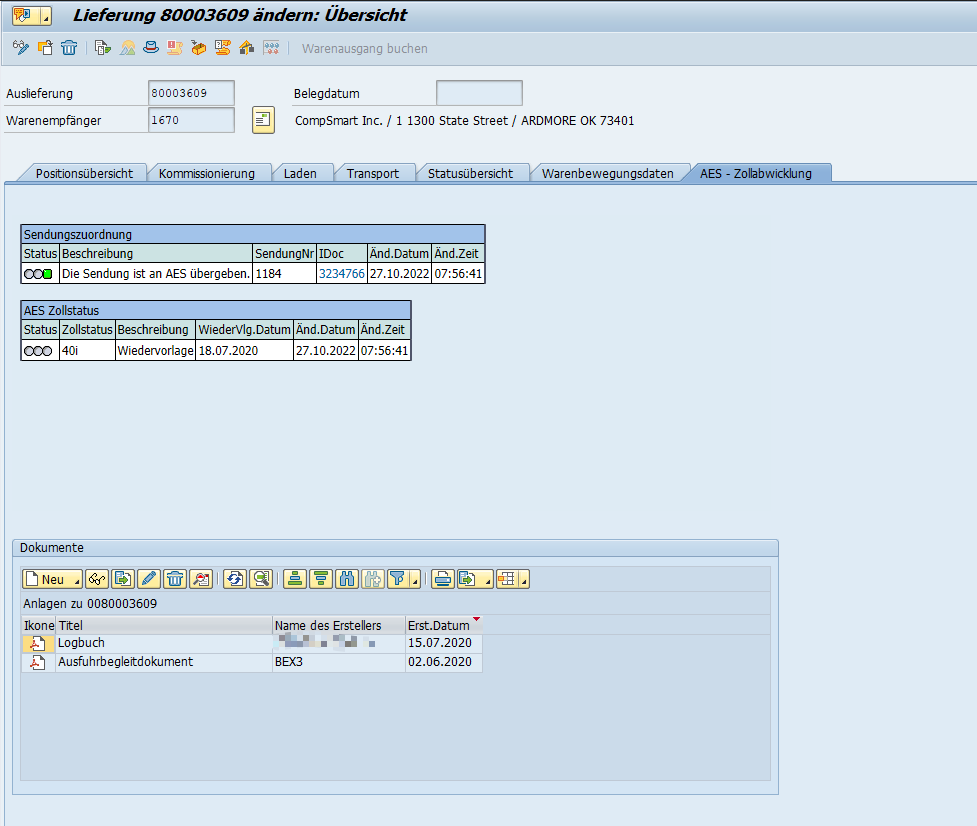Screen dimensions: 977x826
Task: Open the Neu dropdown in Dokumente
Action: (x=75, y=579)
